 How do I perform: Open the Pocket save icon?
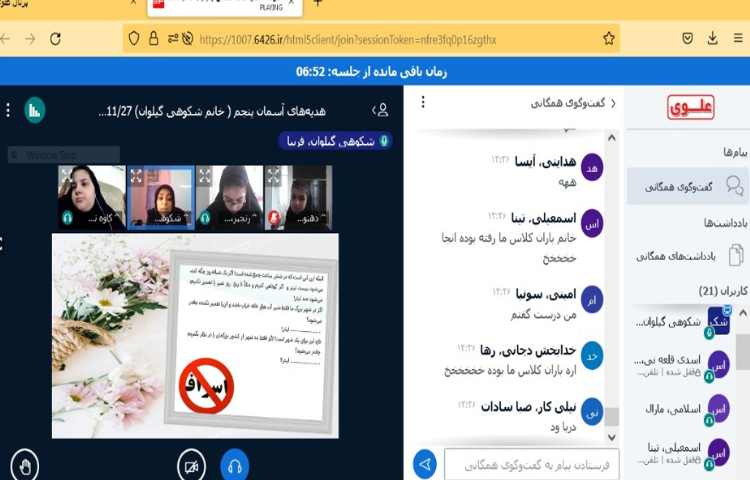click(687, 38)
